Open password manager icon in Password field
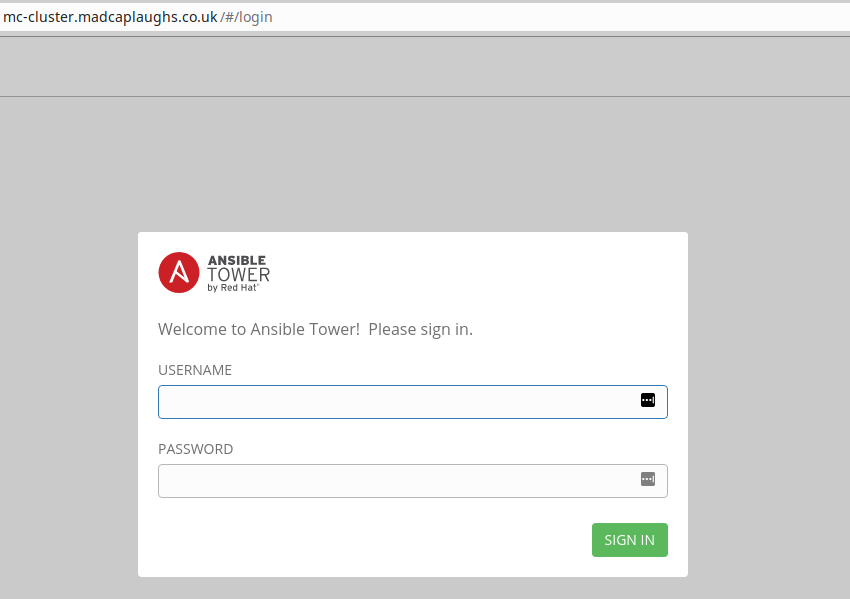This screenshot has height=599, width=850. [x=647, y=479]
